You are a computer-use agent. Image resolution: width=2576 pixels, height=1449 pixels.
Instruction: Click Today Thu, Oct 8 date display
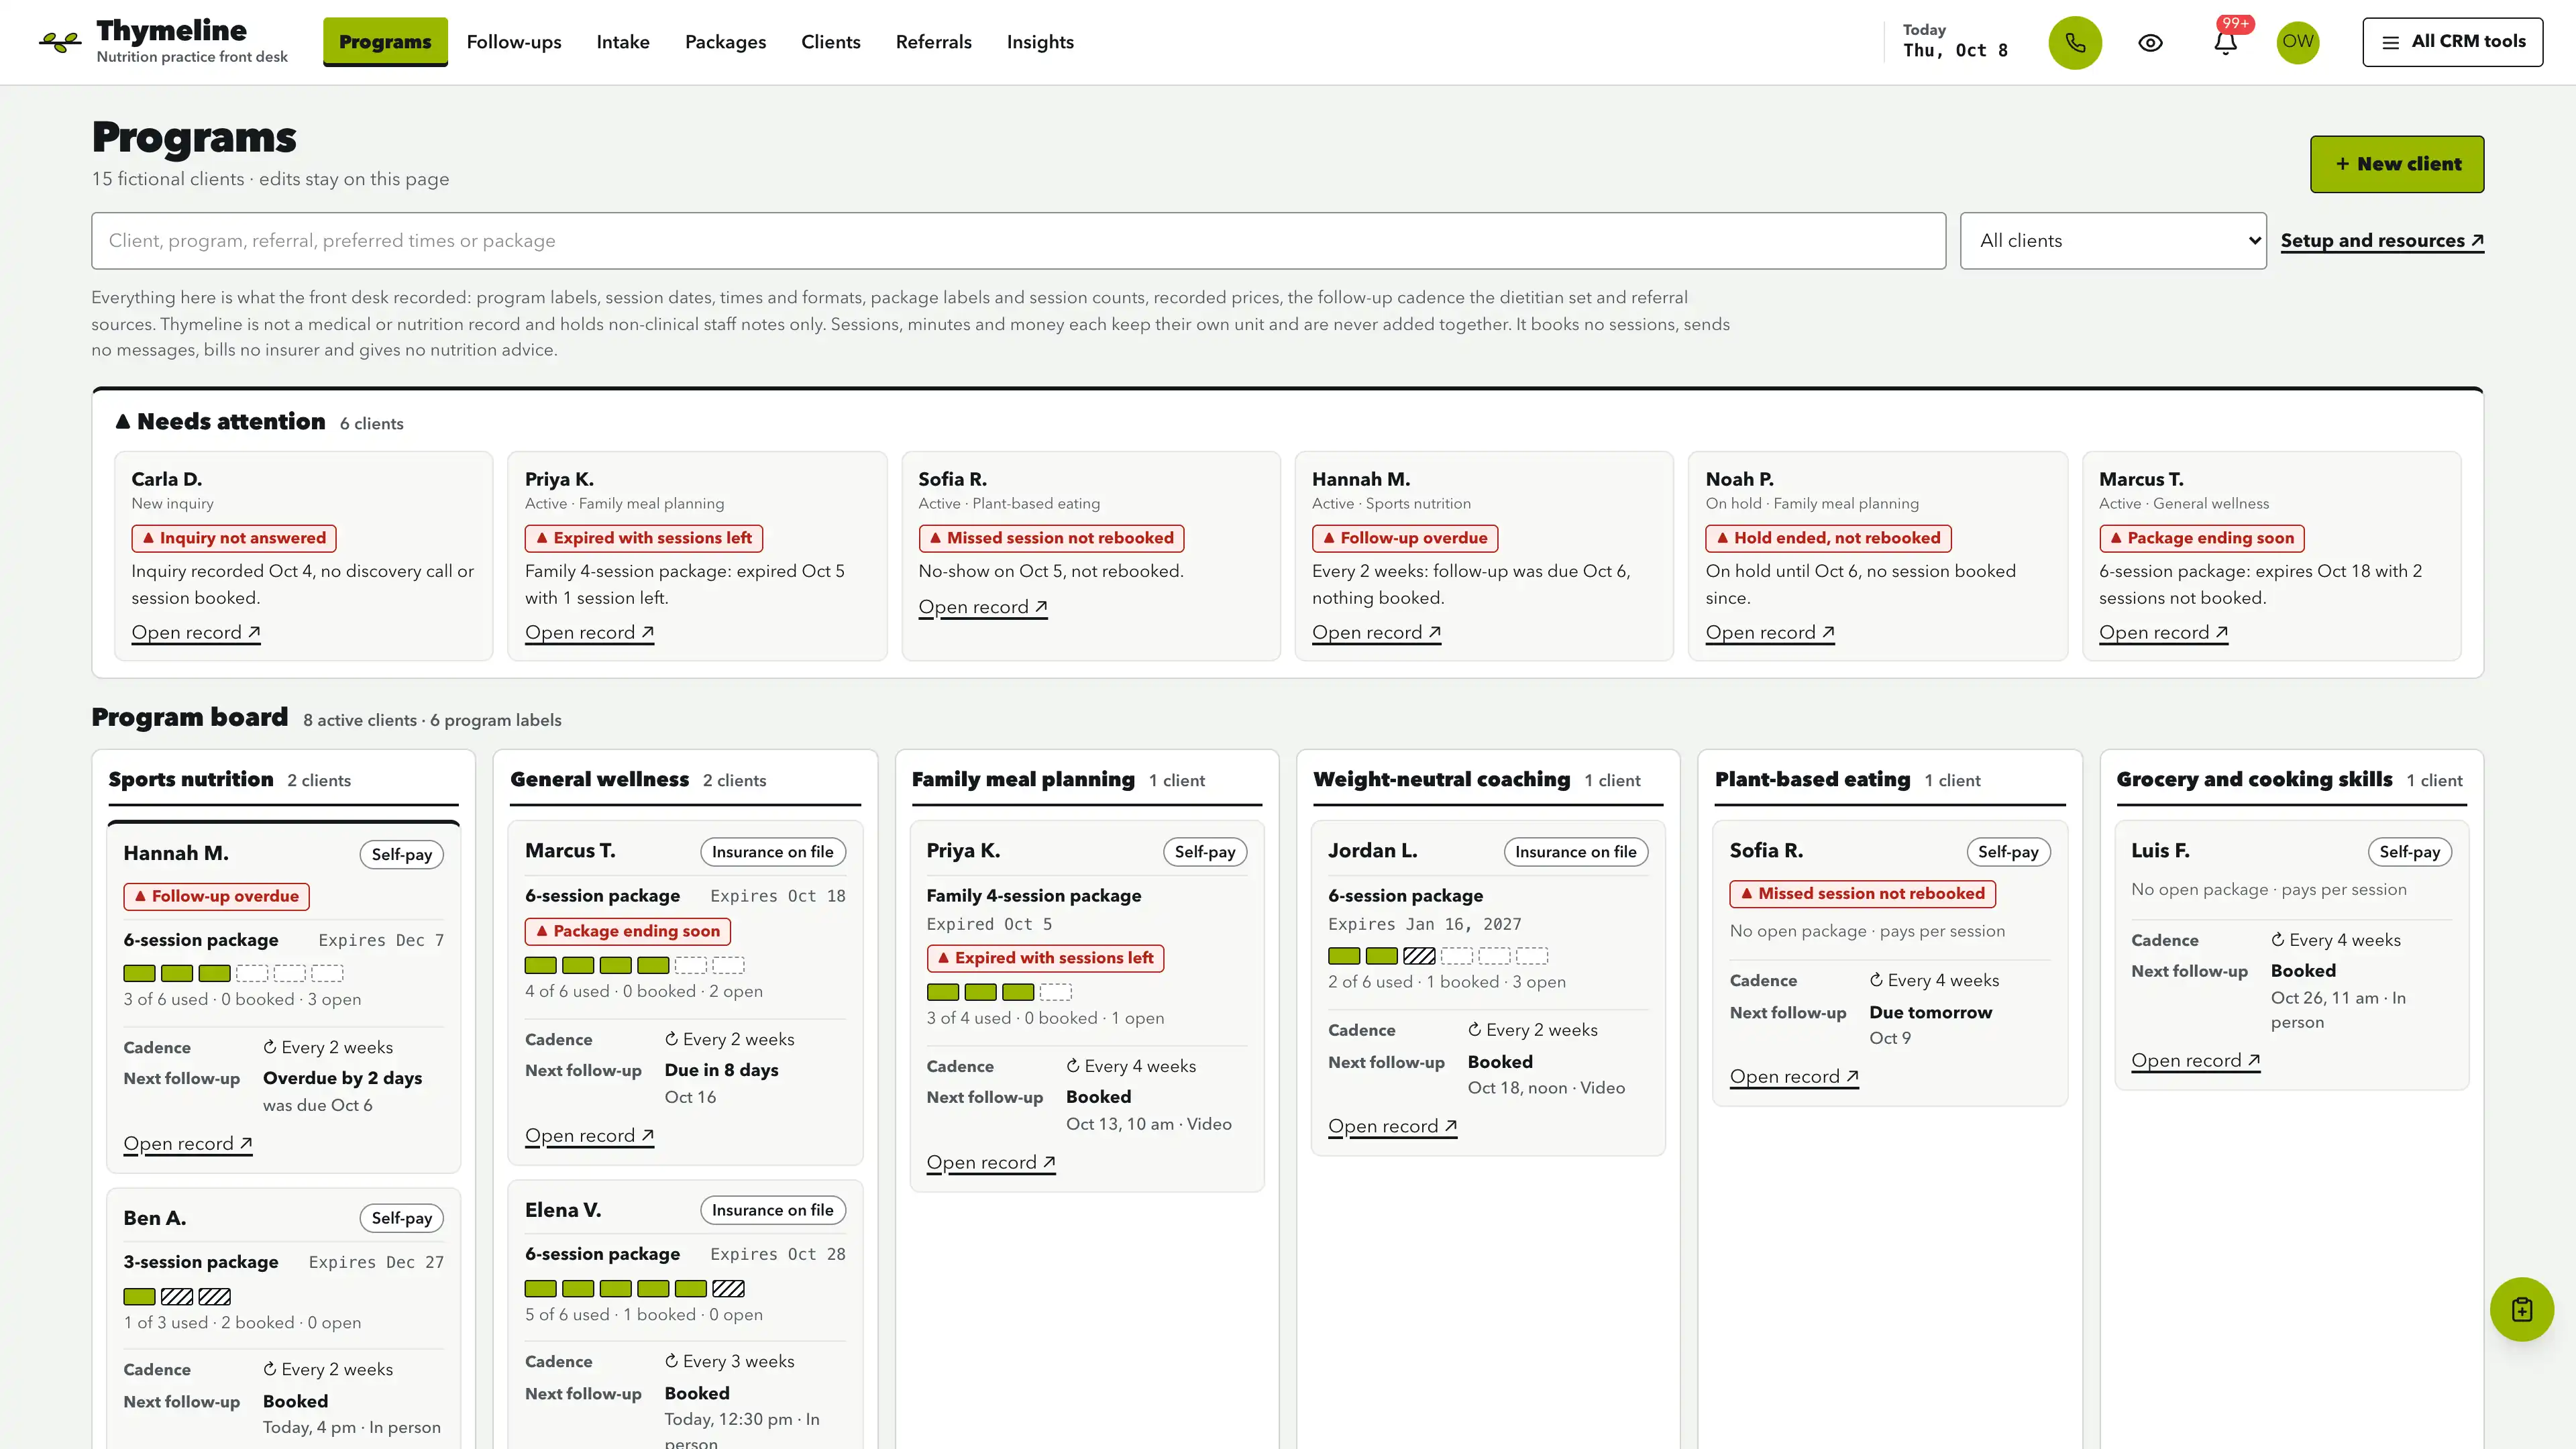[1954, 42]
